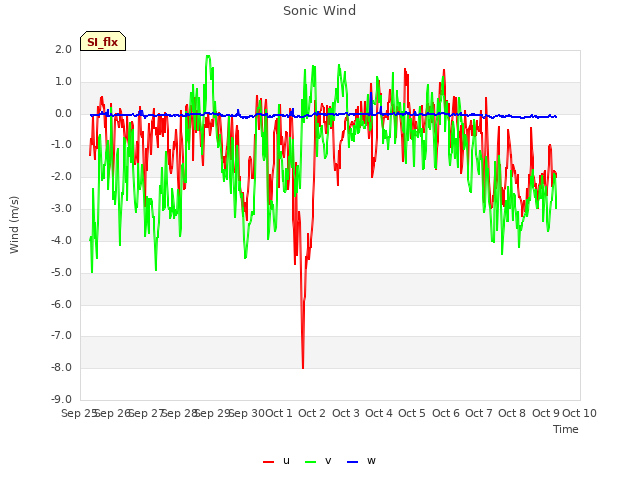This screenshot has width=640, height=480.
Task: Click the red u minimum spike at -8.0
Action: 303,367
